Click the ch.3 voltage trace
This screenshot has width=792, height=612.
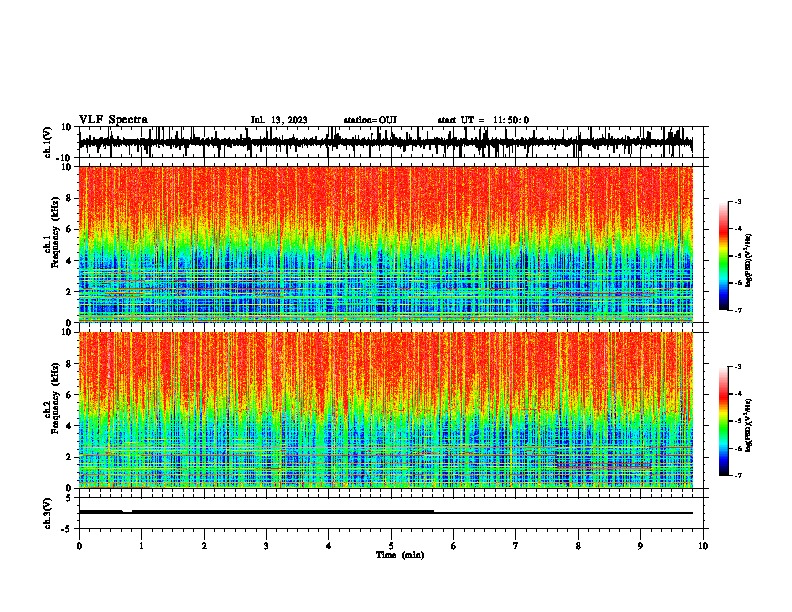386,513
